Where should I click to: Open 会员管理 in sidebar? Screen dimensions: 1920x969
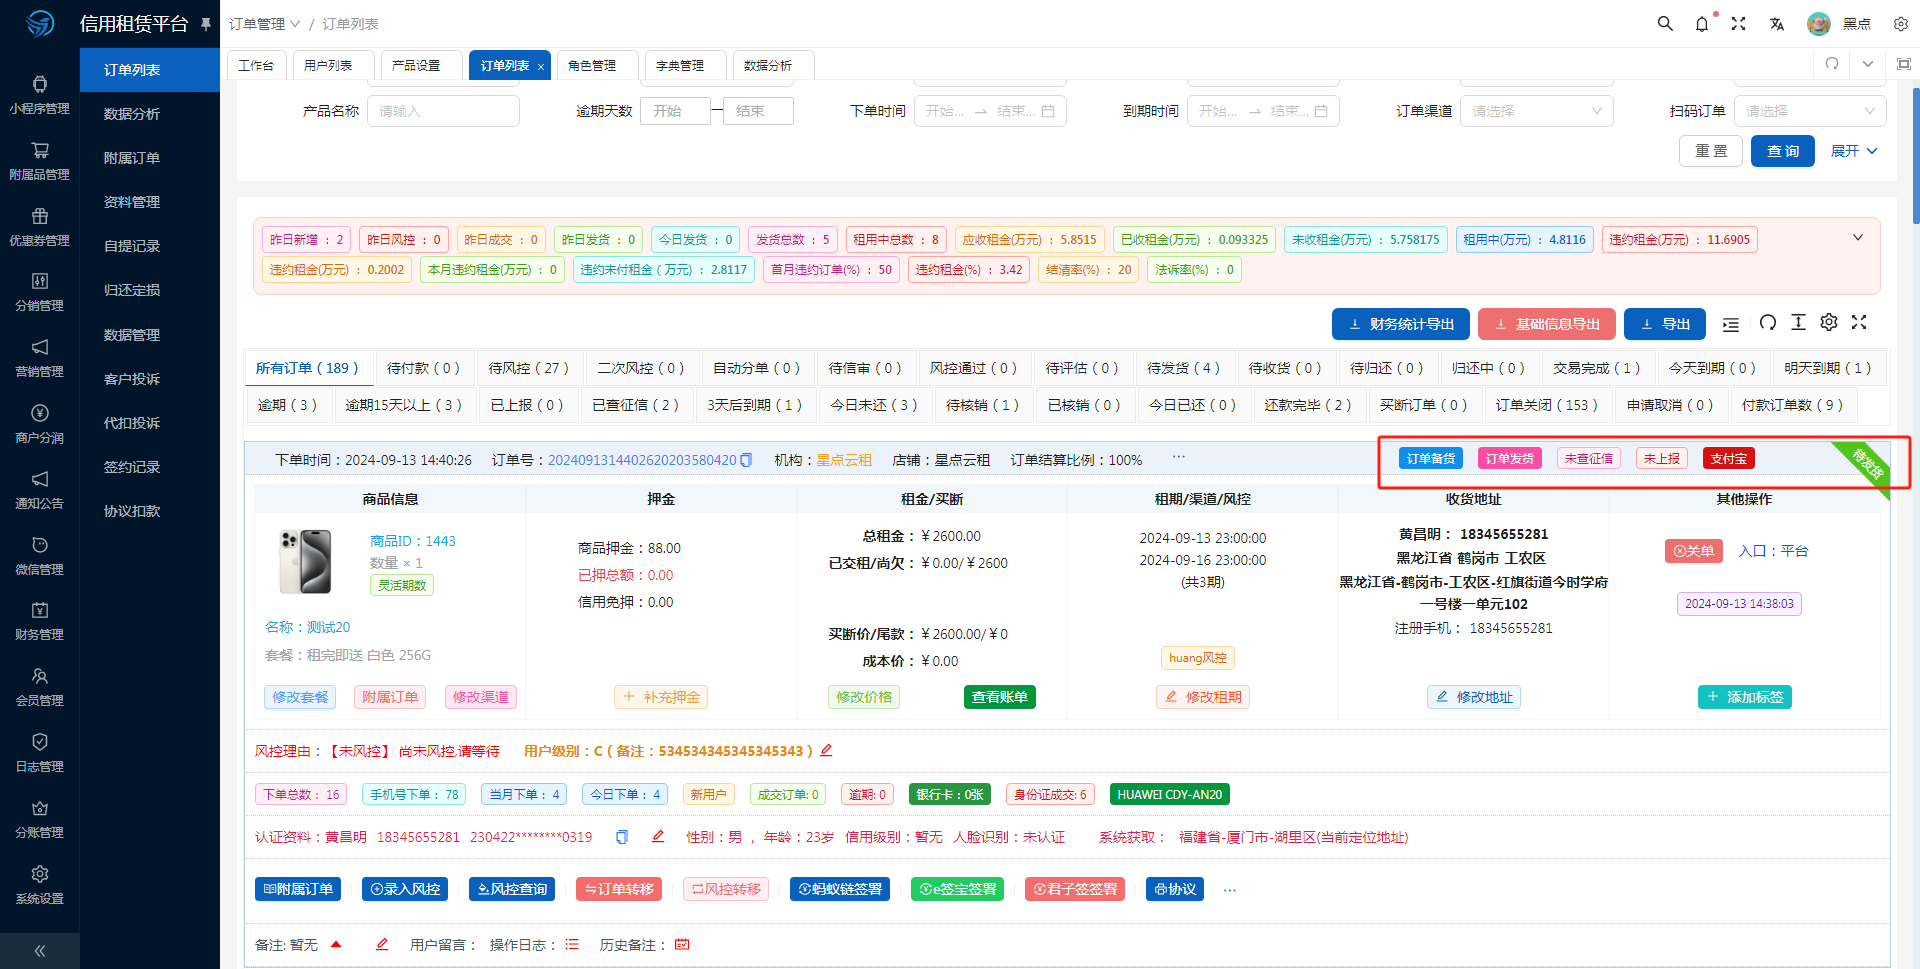click(40, 687)
